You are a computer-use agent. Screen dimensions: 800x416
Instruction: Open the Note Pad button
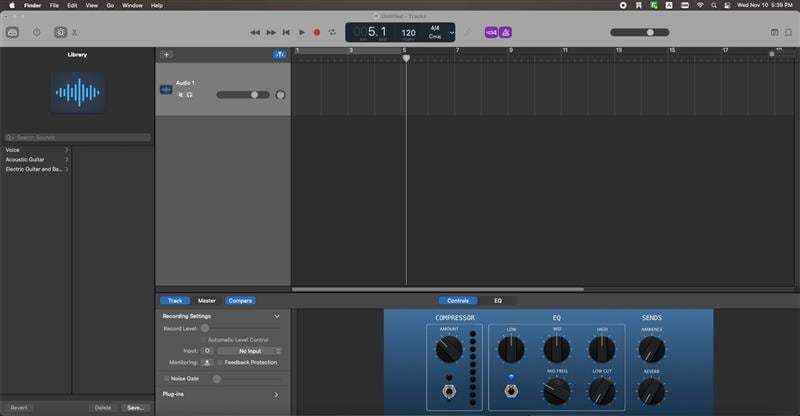click(774, 32)
